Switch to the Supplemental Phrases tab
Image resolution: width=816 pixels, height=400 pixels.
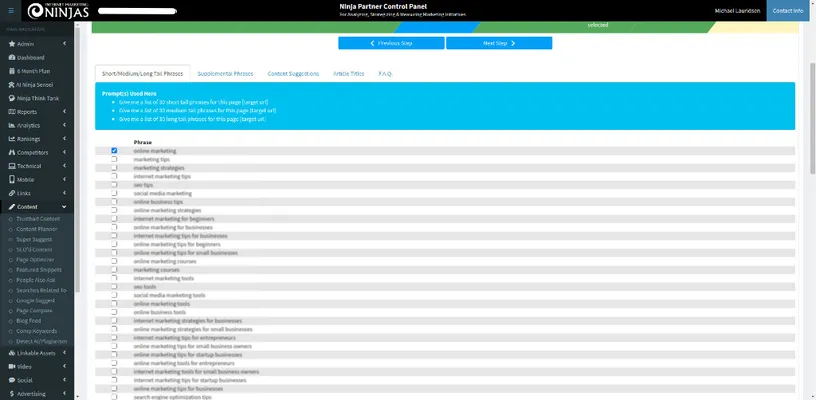(x=226, y=74)
